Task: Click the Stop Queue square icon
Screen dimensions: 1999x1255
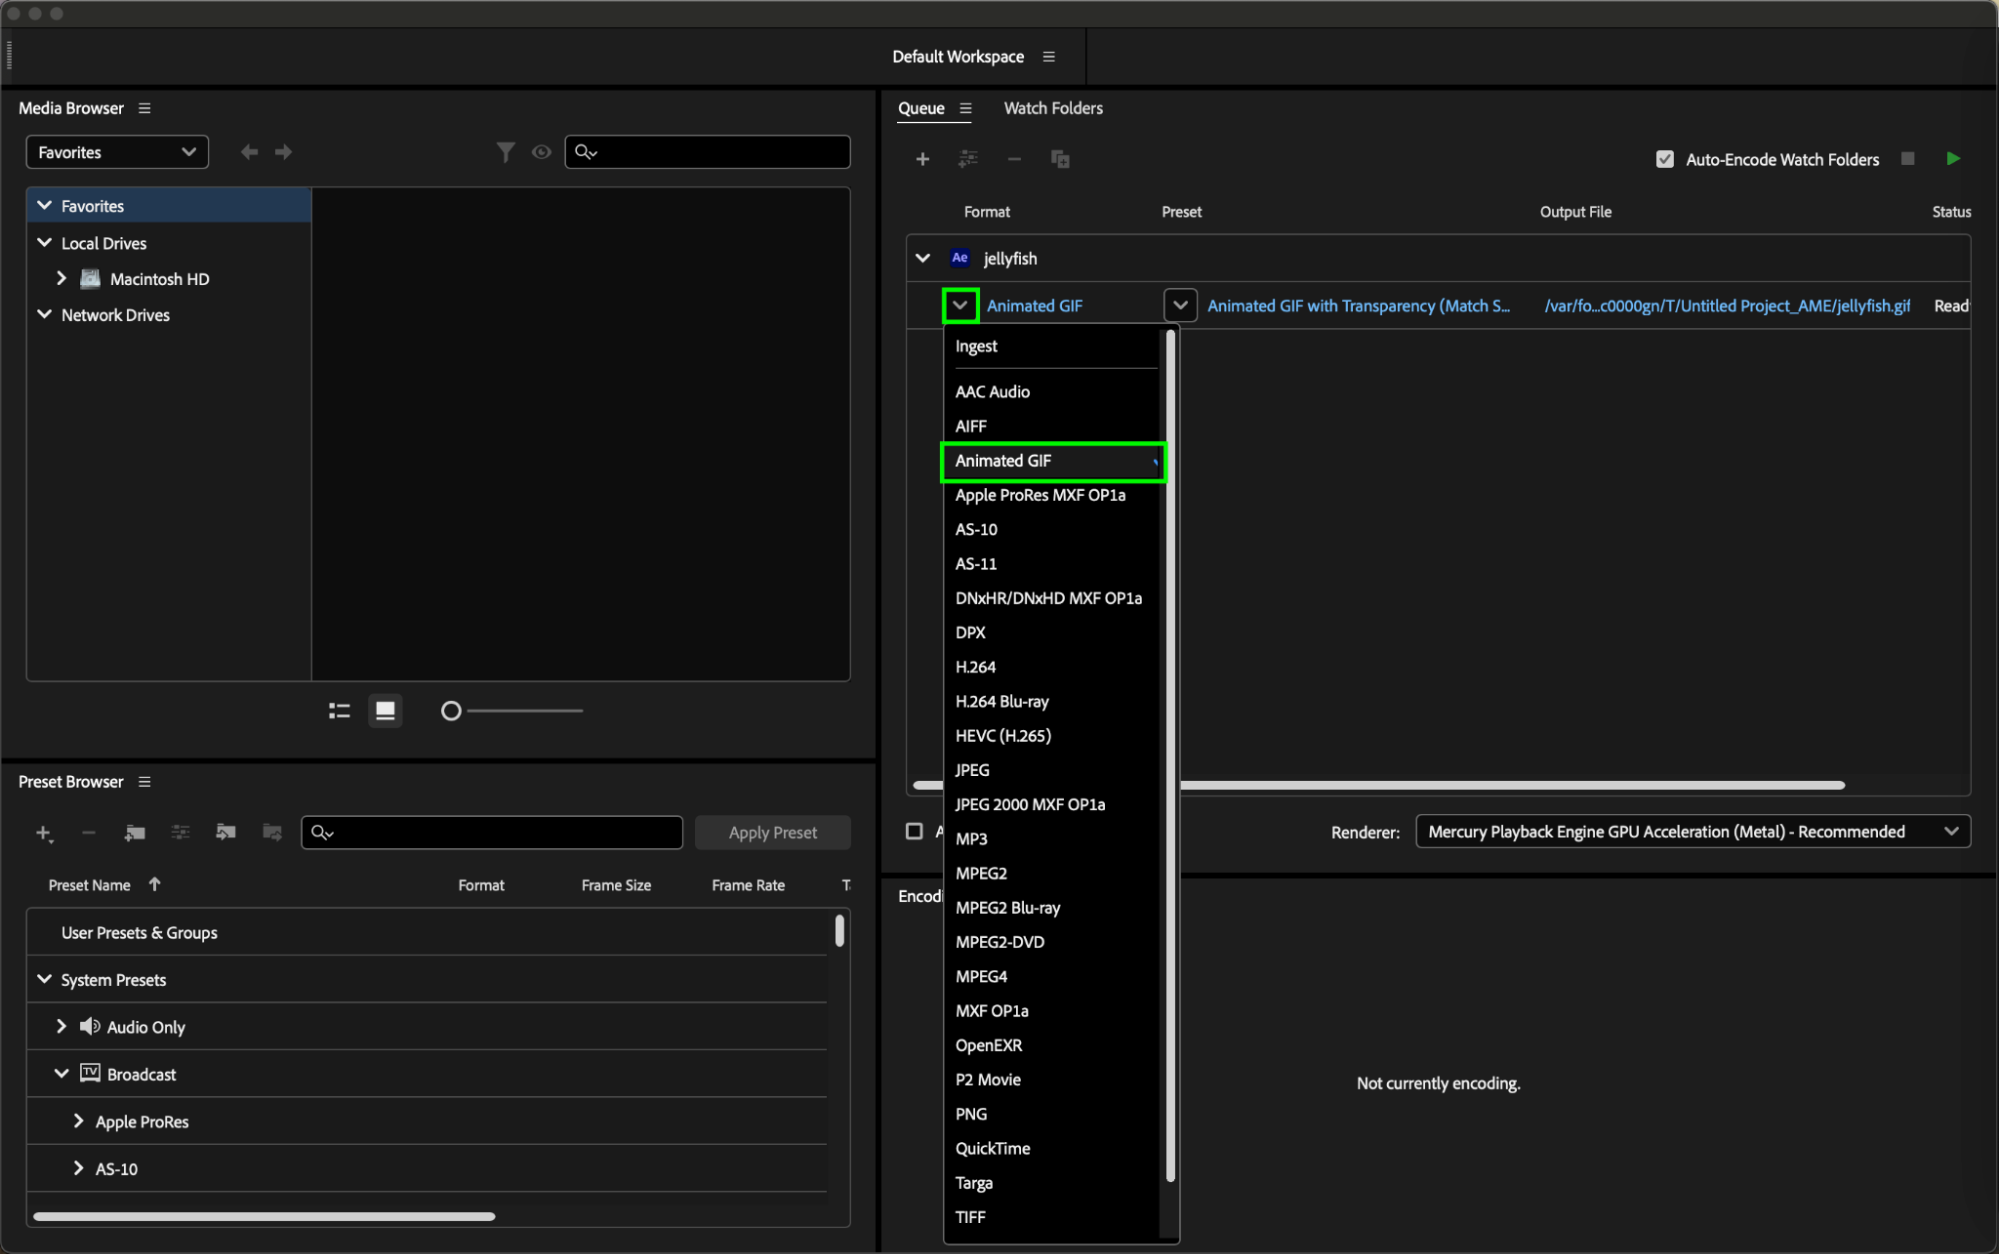Action: [x=1907, y=159]
